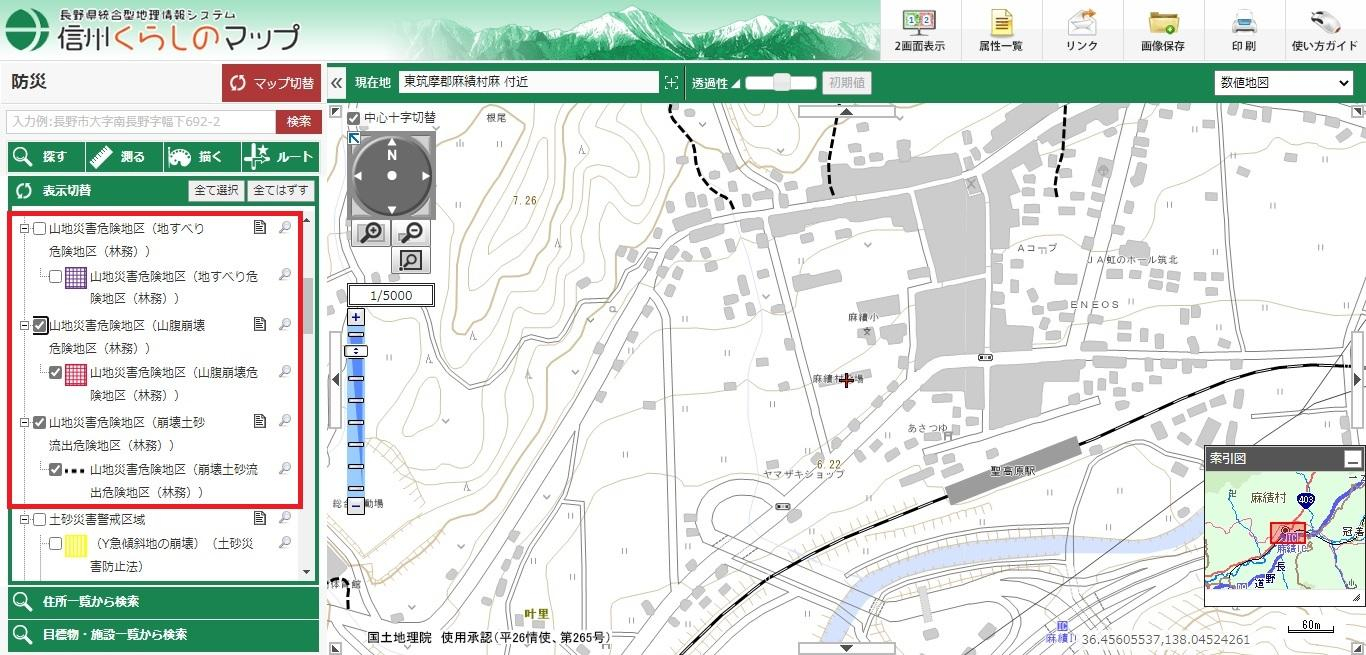Open the 数値地図 basemap dropdown
1366x655 pixels.
[1283, 83]
